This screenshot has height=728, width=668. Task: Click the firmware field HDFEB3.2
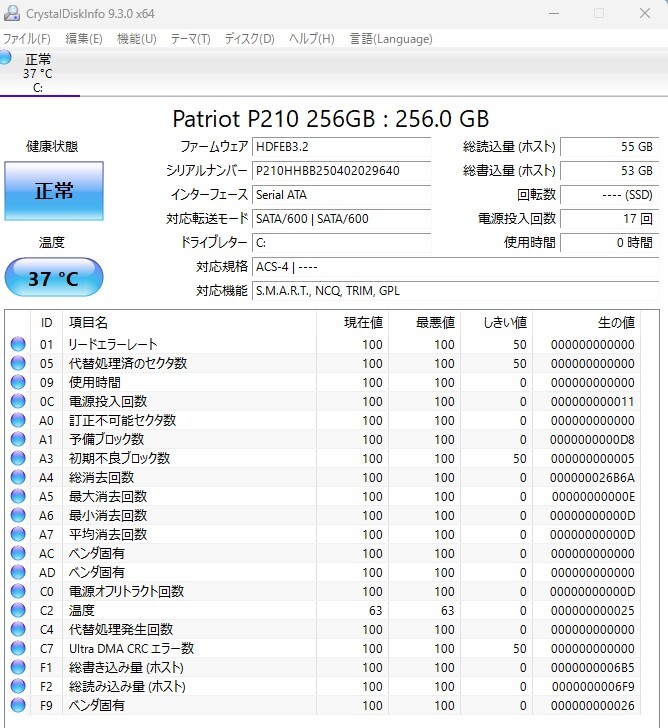341,147
